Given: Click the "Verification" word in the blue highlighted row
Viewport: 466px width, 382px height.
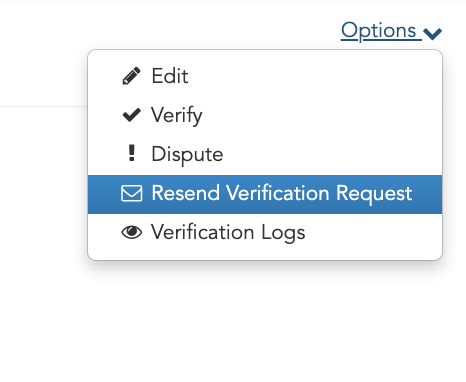Looking at the screenshot, I should [x=278, y=193].
